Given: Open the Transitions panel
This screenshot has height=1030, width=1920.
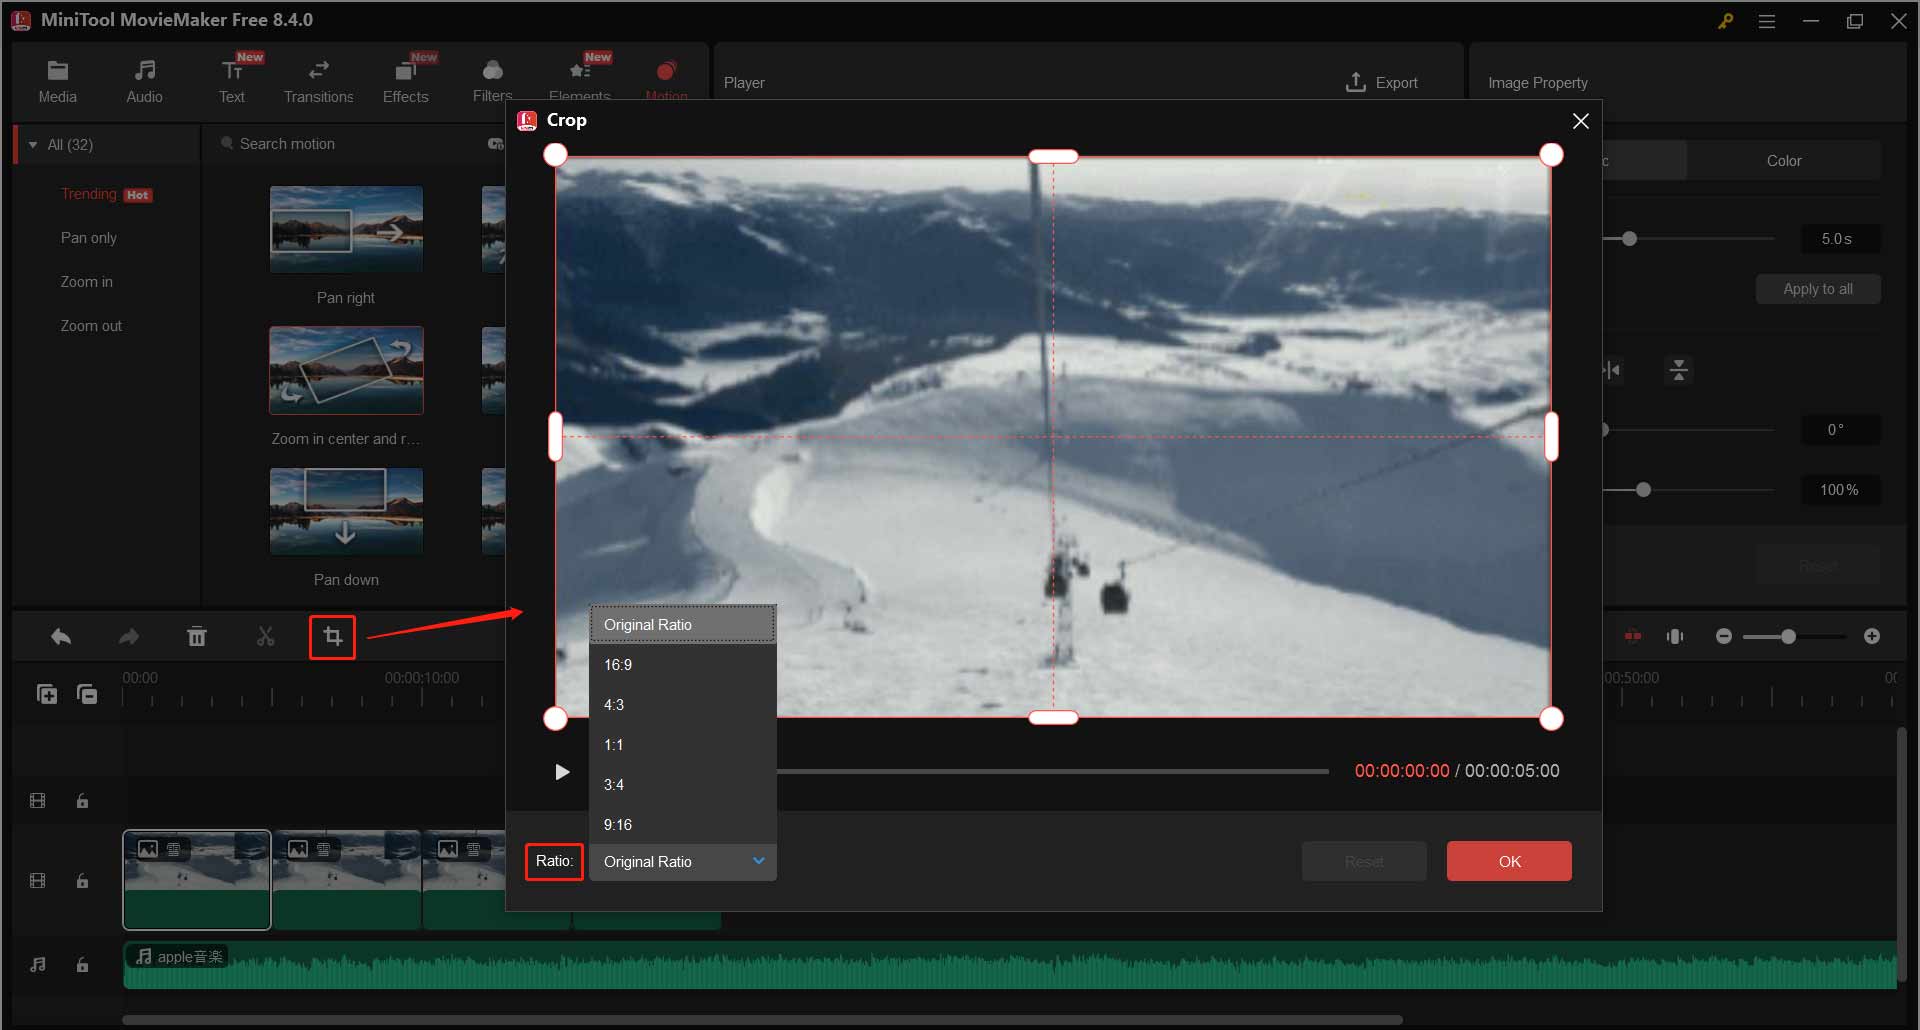Looking at the screenshot, I should coord(318,80).
